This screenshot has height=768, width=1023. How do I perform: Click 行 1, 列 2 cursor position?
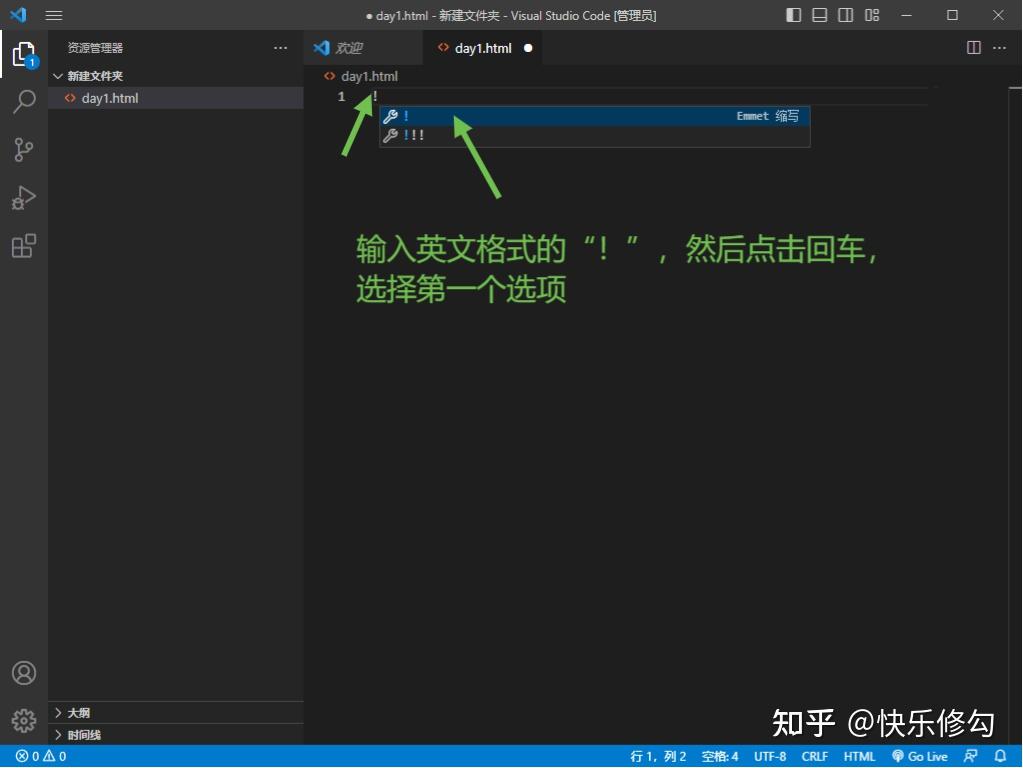(658, 756)
